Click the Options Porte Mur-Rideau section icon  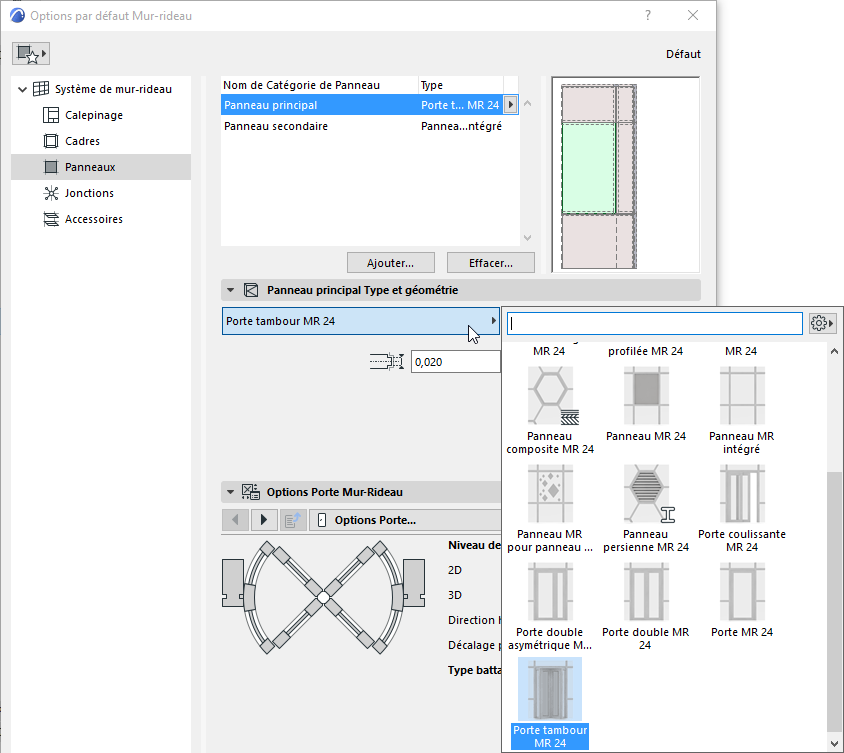click(x=251, y=492)
